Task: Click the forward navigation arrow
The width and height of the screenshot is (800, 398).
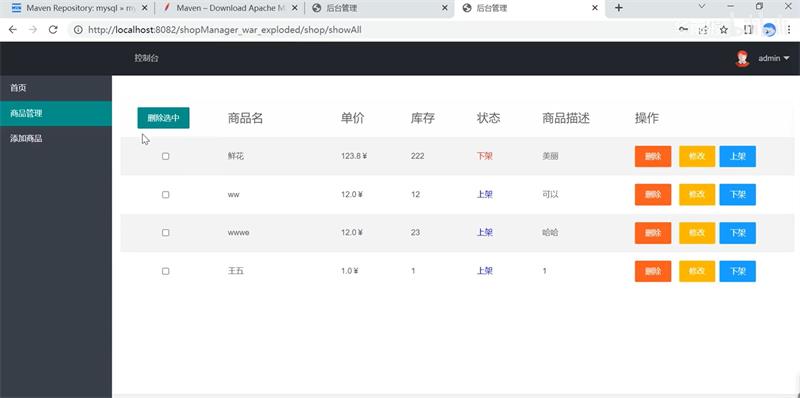Action: click(33, 30)
